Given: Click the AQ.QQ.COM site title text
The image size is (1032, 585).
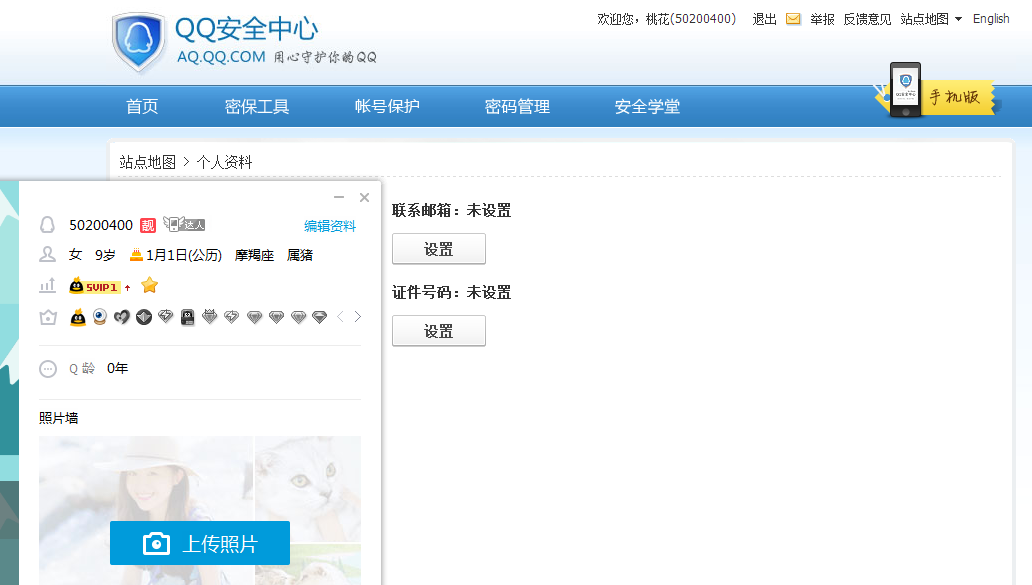Looking at the screenshot, I should tap(221, 57).
